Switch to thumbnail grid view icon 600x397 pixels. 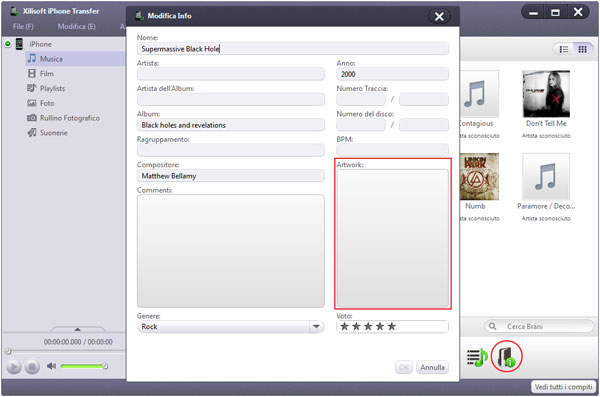(x=582, y=49)
